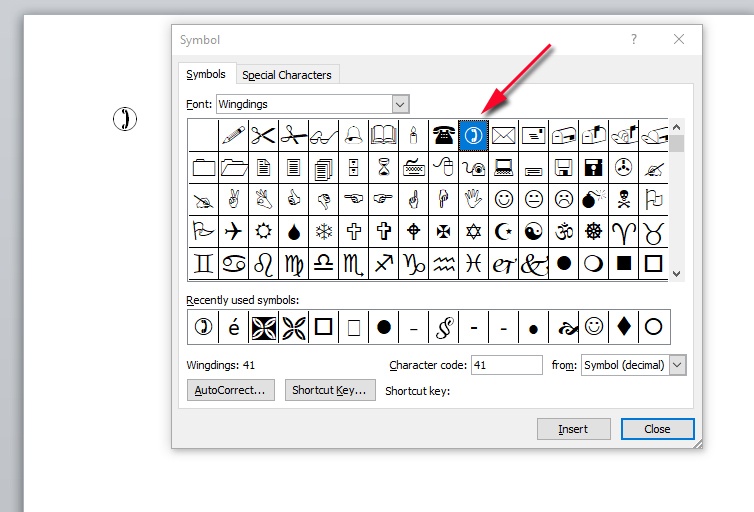Pick recently used empty square symbol
The height and width of the screenshot is (512, 754).
324,327
